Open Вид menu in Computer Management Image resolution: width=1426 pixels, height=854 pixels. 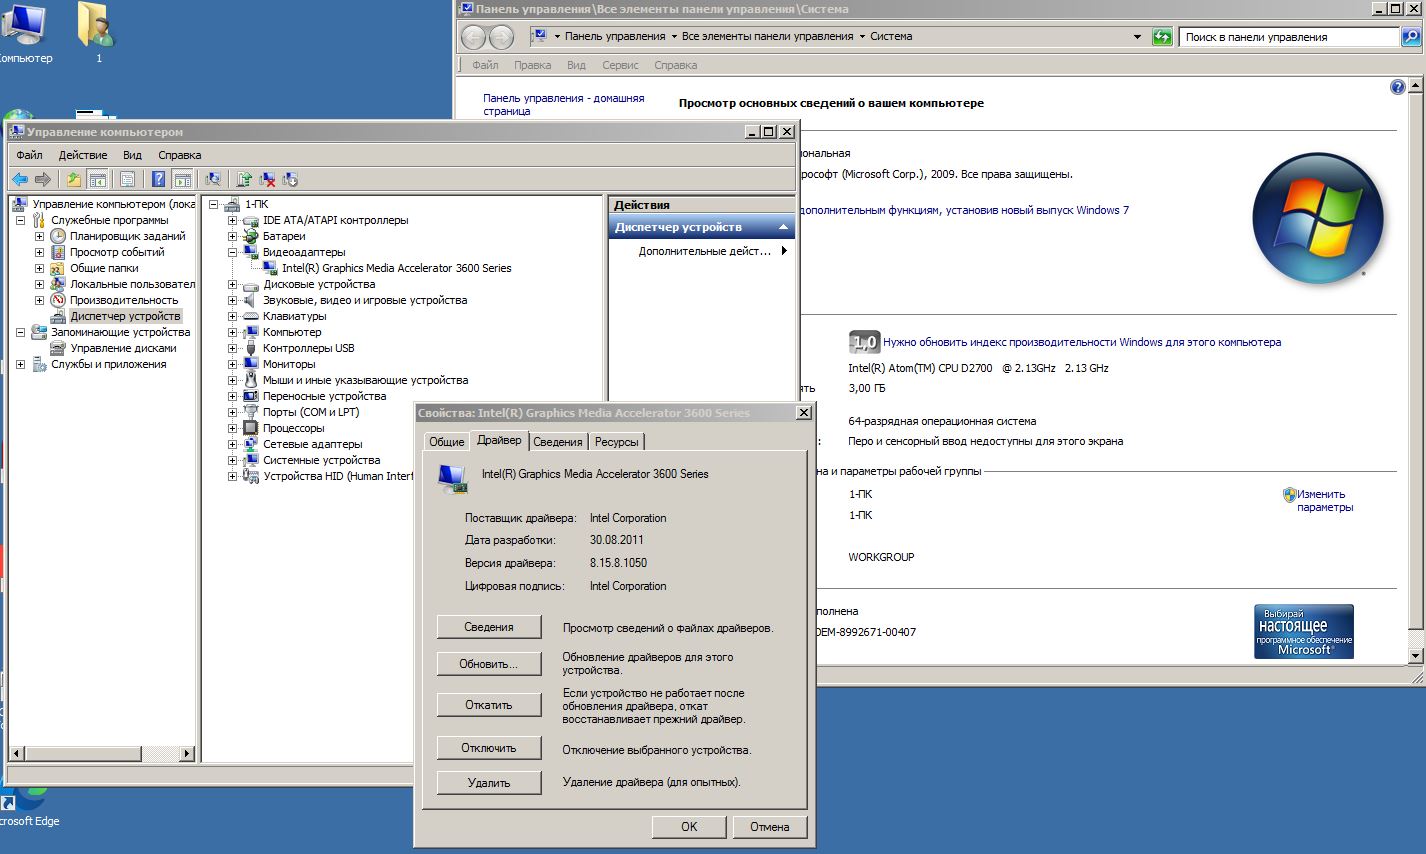[132, 155]
